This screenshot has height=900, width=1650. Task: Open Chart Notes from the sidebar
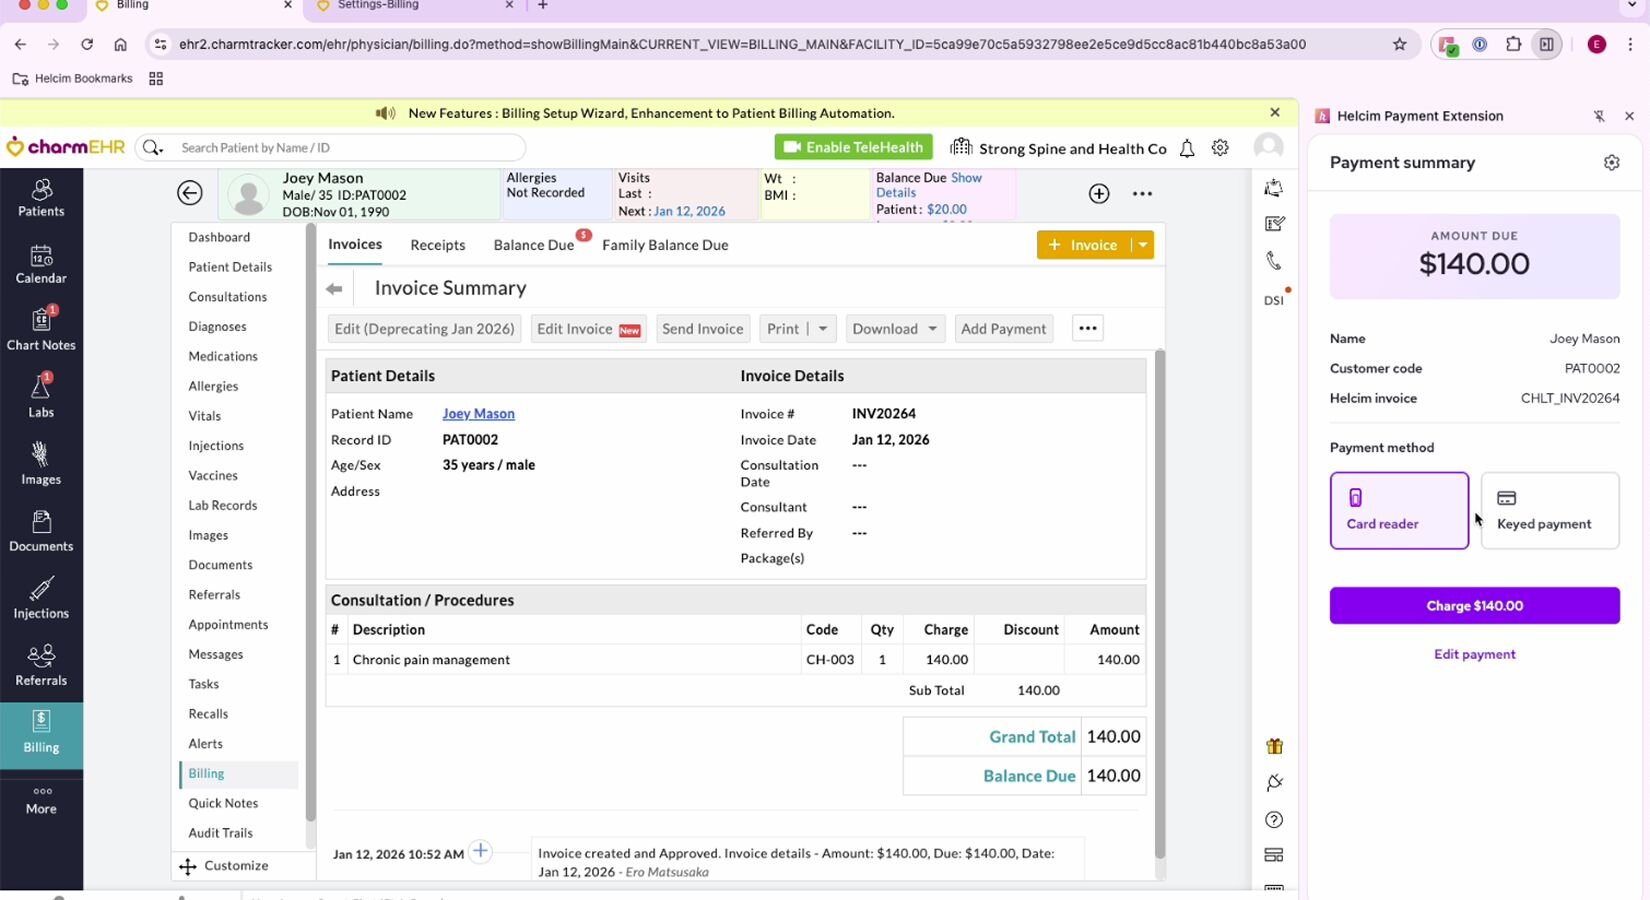pyautogui.click(x=41, y=330)
